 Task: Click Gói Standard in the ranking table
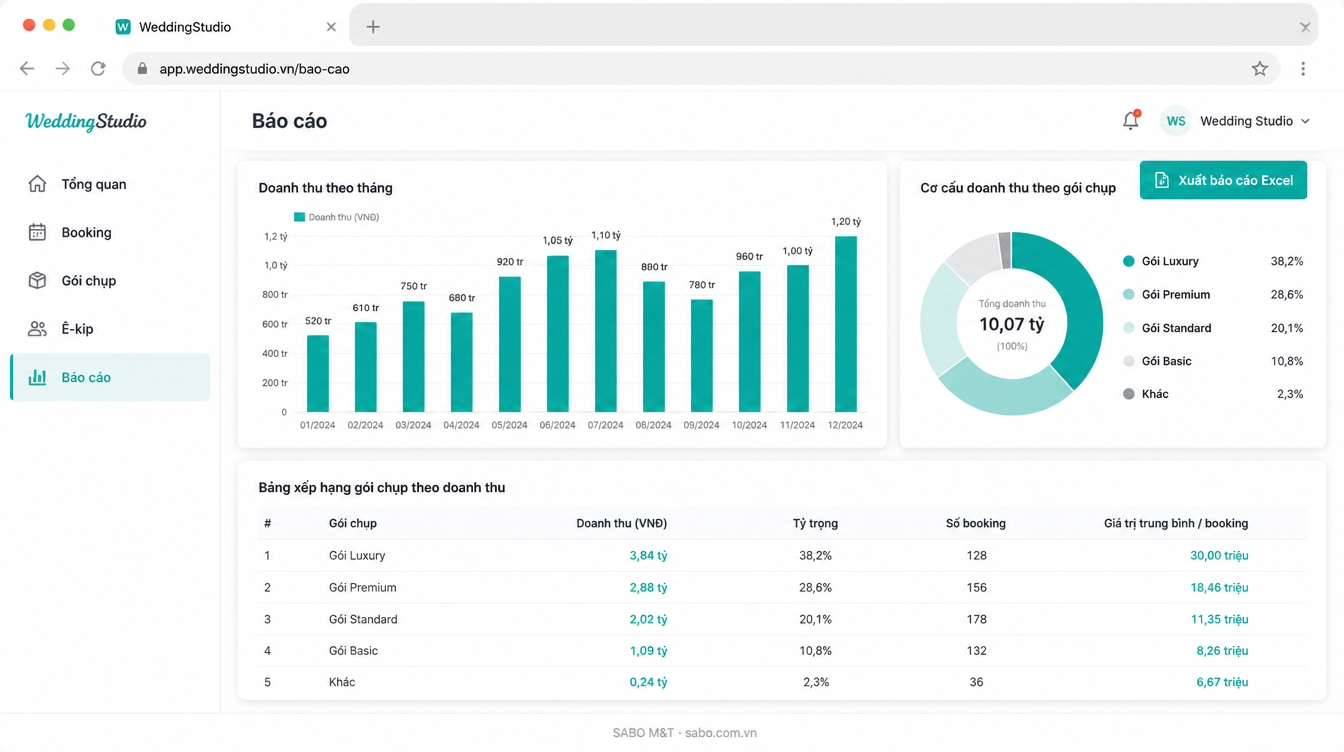click(x=363, y=619)
